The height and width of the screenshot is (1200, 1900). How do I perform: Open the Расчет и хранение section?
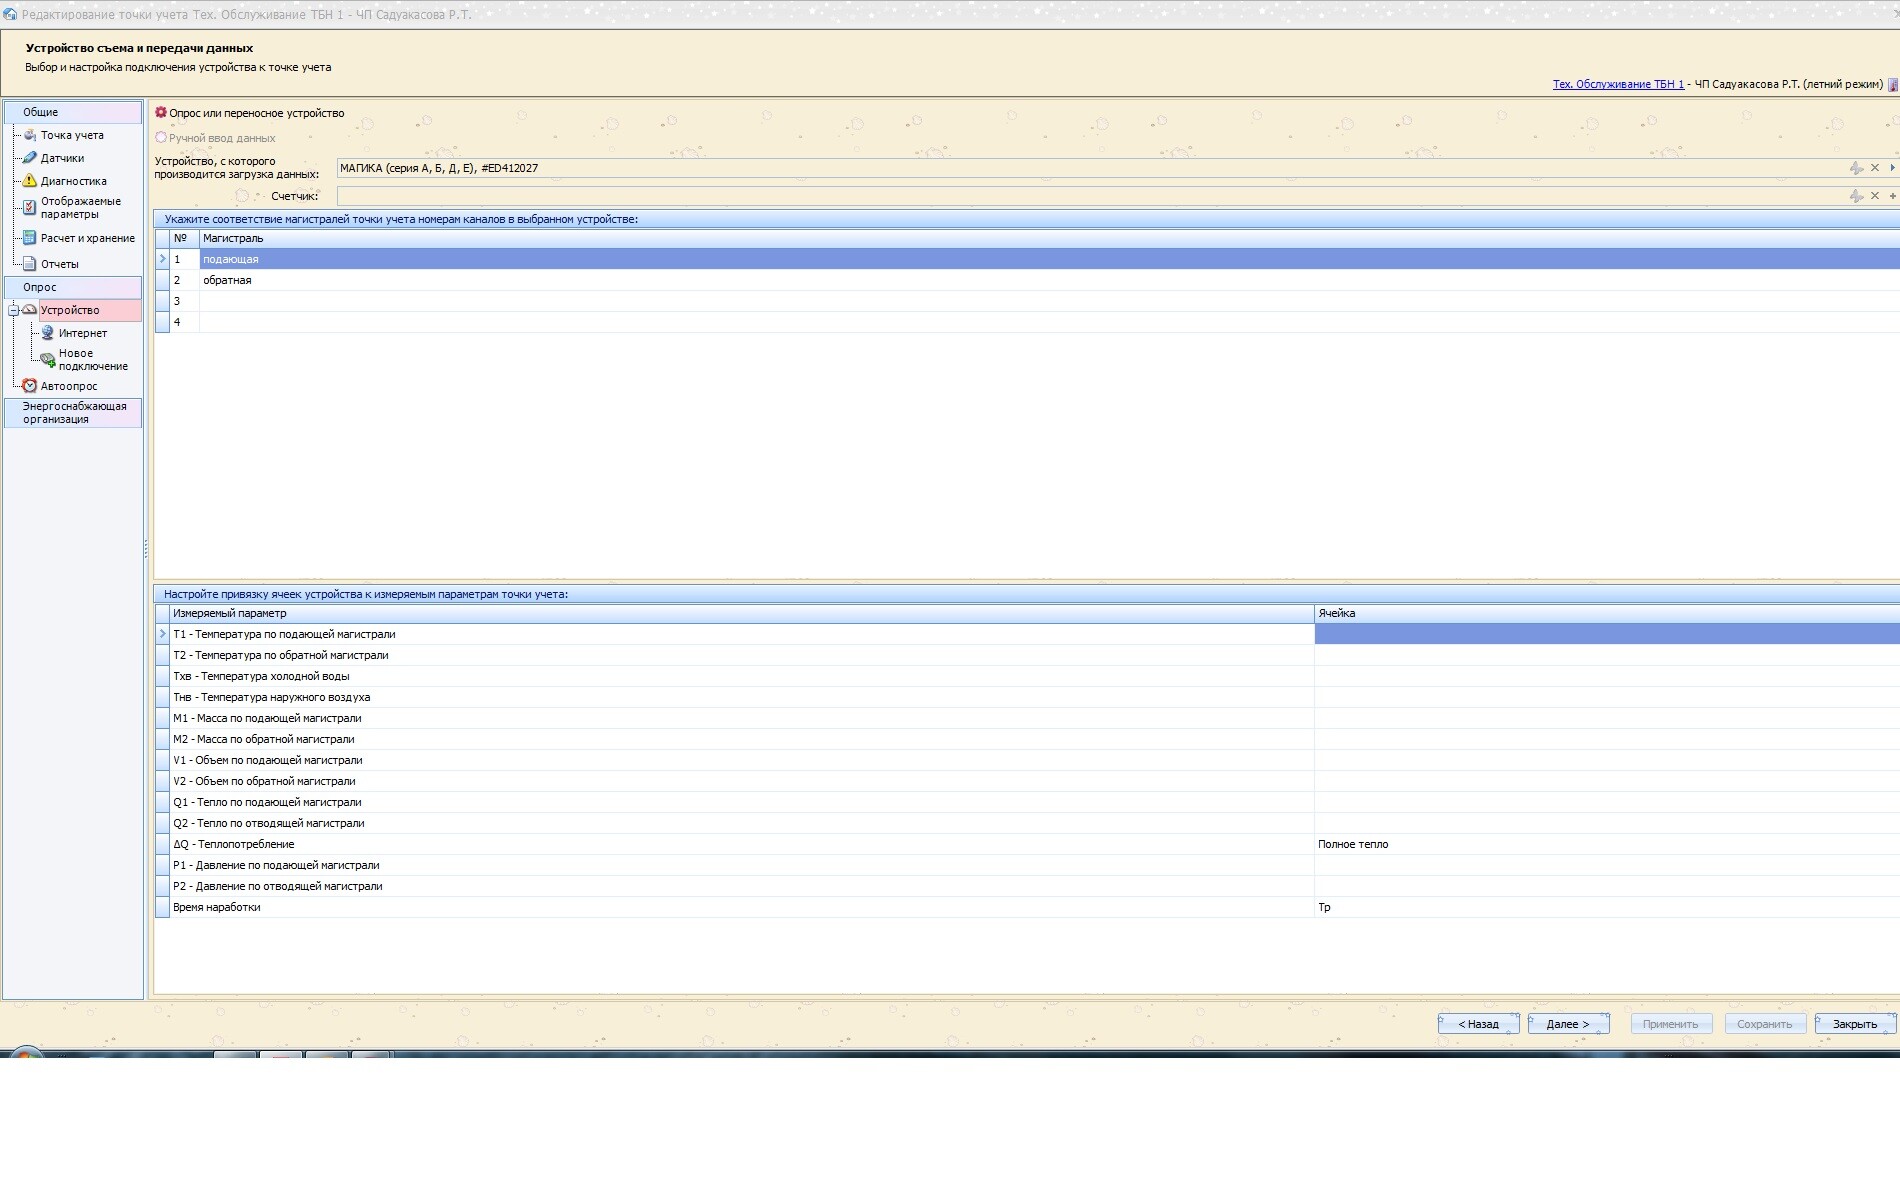[87, 238]
